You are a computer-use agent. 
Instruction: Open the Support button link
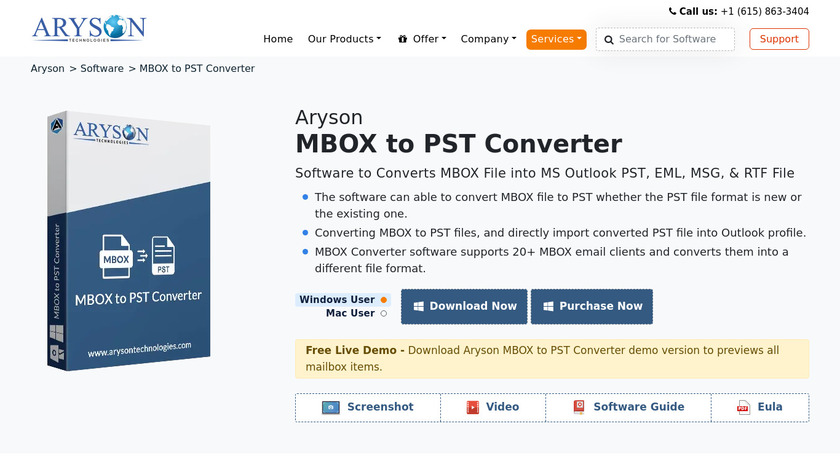[x=779, y=40]
